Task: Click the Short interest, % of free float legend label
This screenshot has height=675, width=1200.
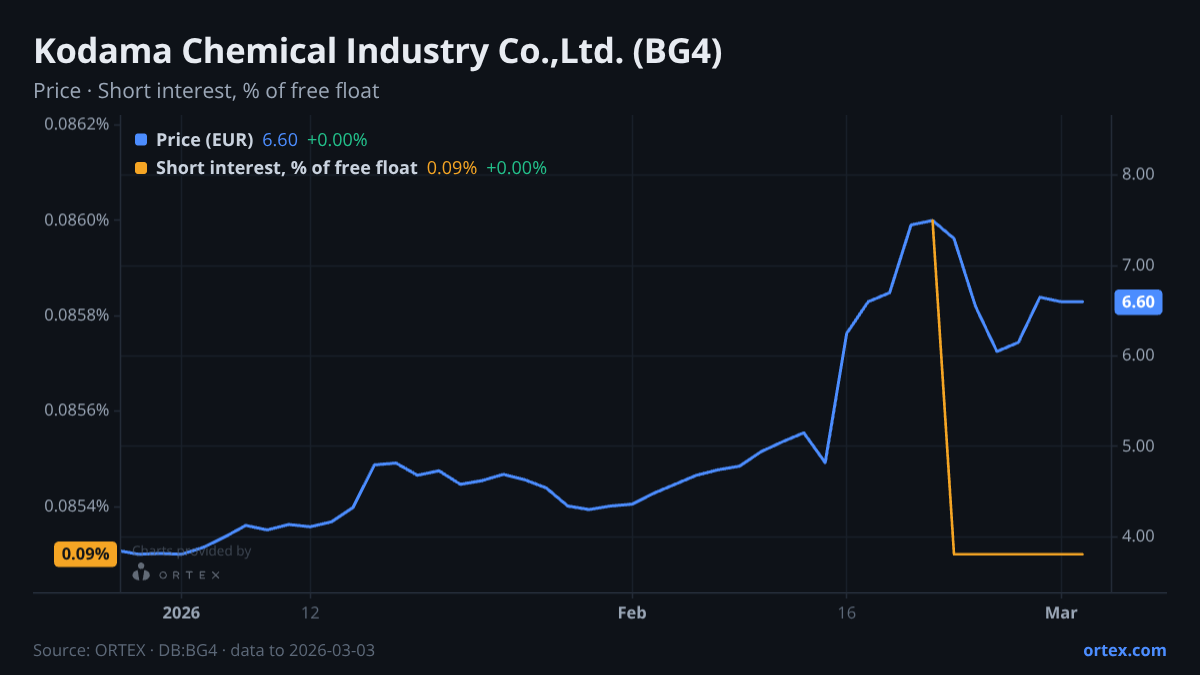Action: (286, 168)
